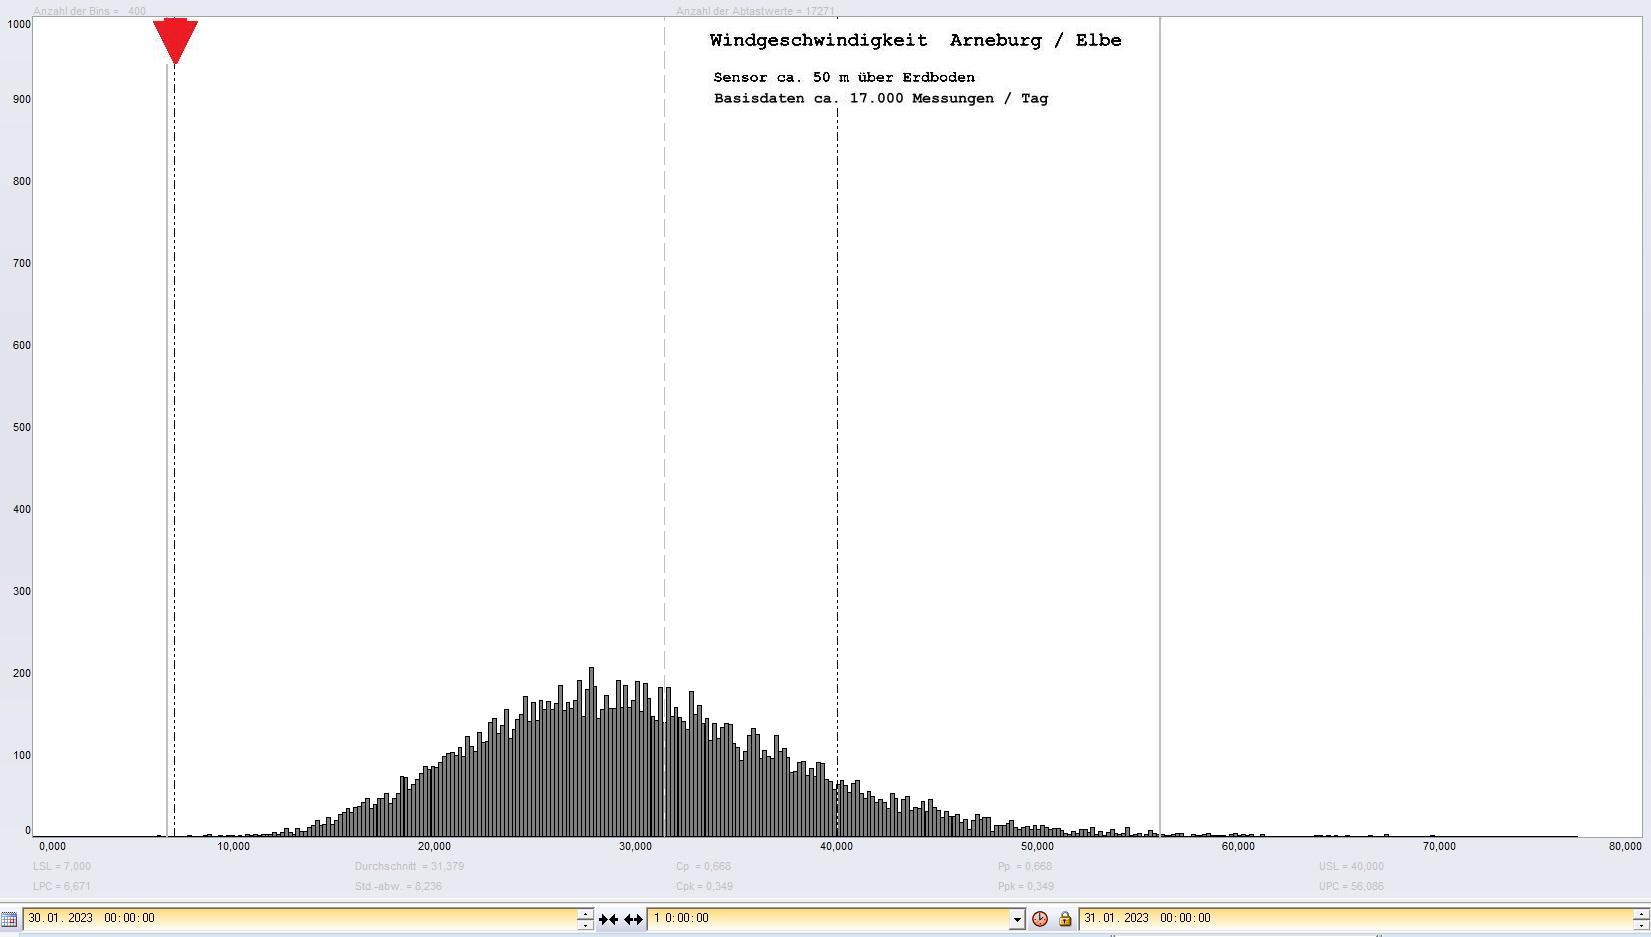Click the end date field 31.01.2023
1651x937 pixels.
[x=1355, y=918]
